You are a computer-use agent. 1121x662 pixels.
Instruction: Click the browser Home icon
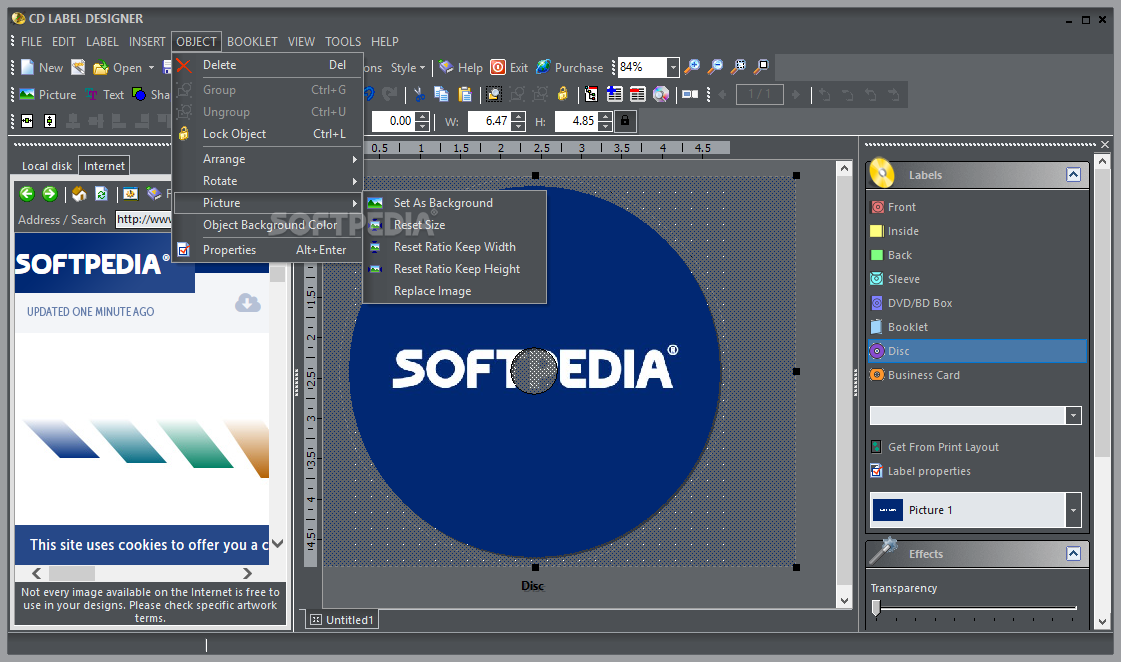click(79, 194)
